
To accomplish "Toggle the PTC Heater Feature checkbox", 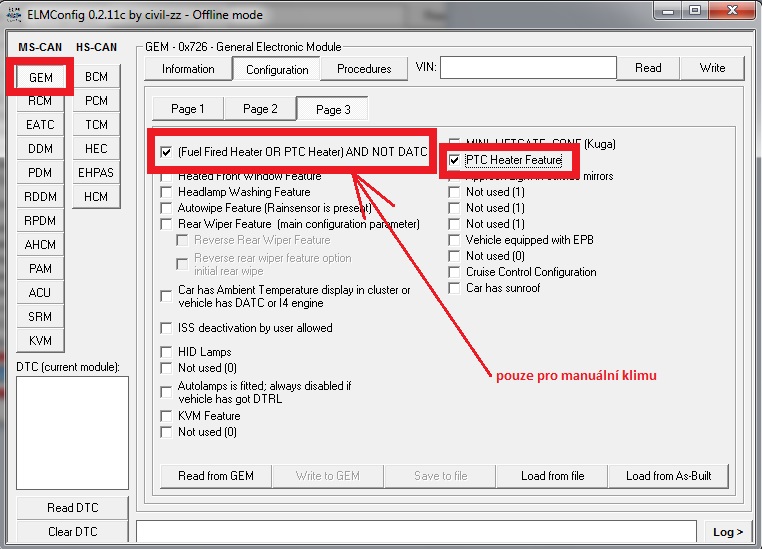I will click(455, 160).
